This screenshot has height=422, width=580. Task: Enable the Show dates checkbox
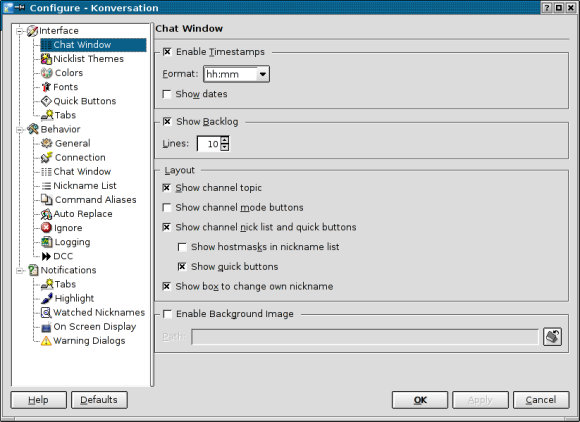click(x=167, y=94)
